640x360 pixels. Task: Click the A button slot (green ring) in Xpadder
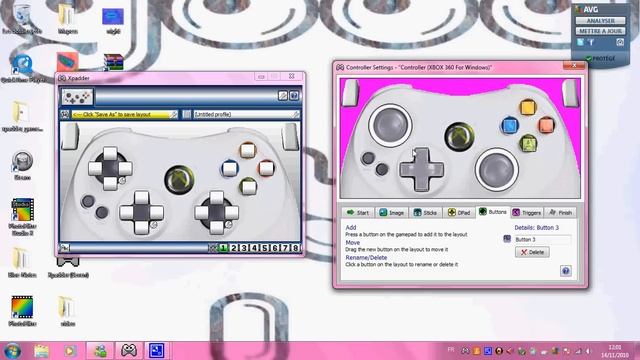pyautogui.click(x=248, y=187)
